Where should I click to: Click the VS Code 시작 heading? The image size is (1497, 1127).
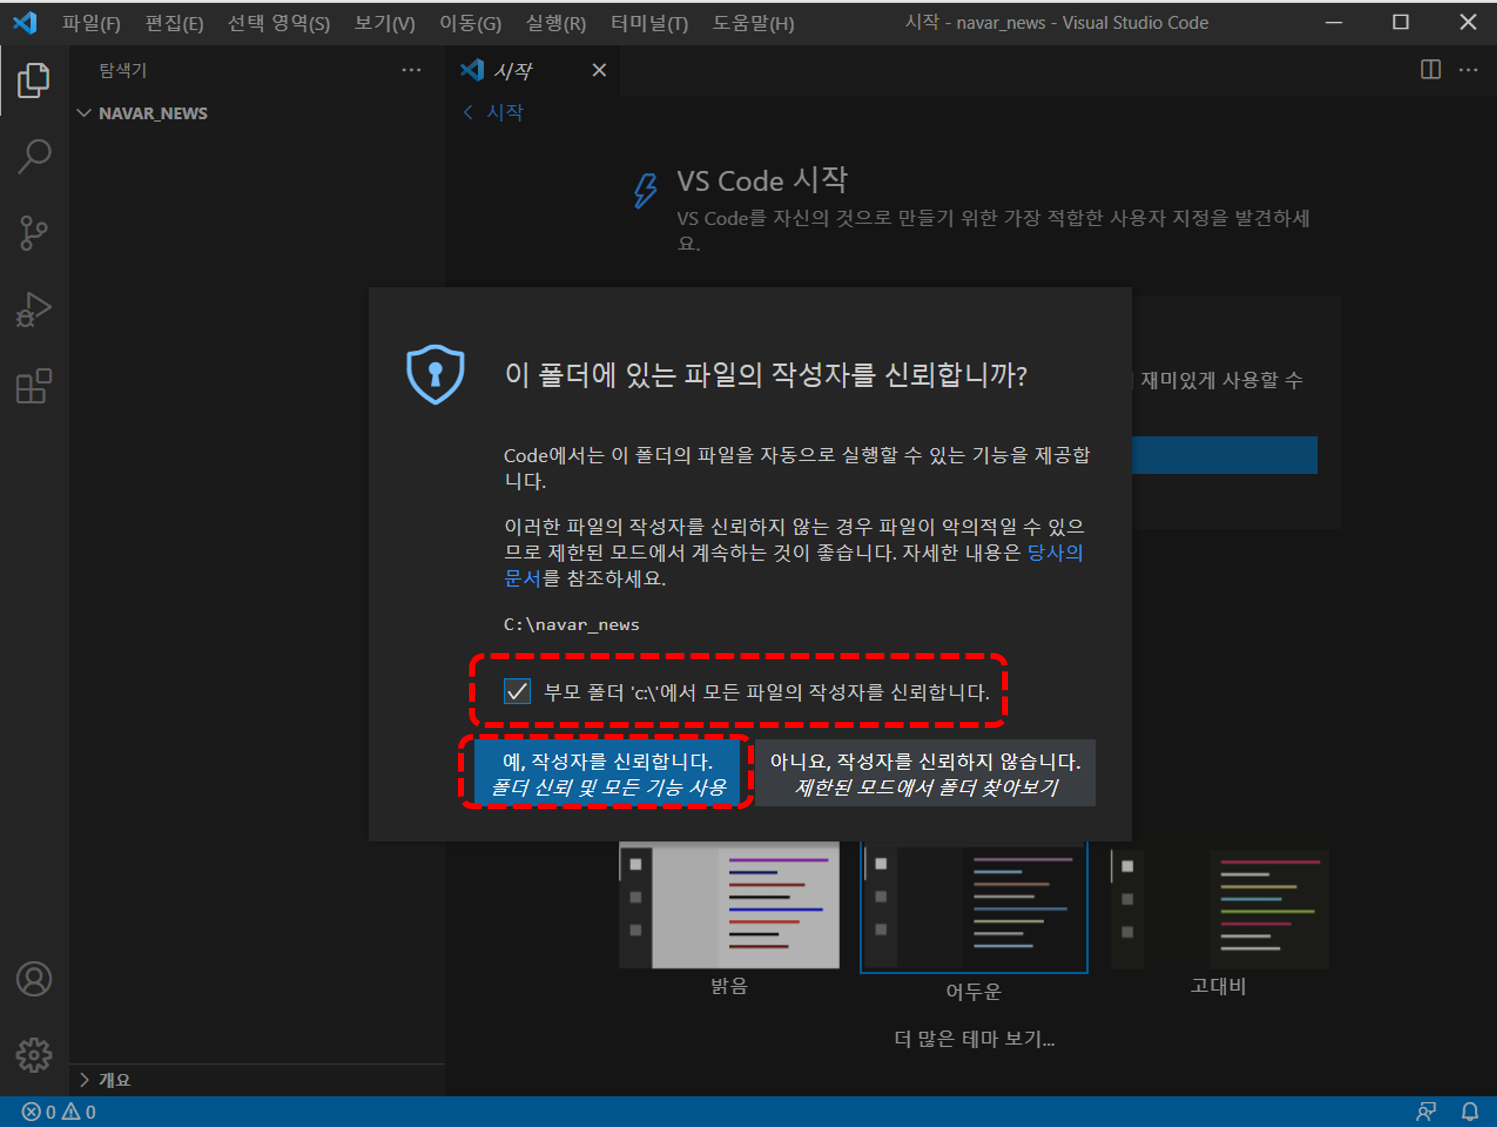(x=762, y=181)
